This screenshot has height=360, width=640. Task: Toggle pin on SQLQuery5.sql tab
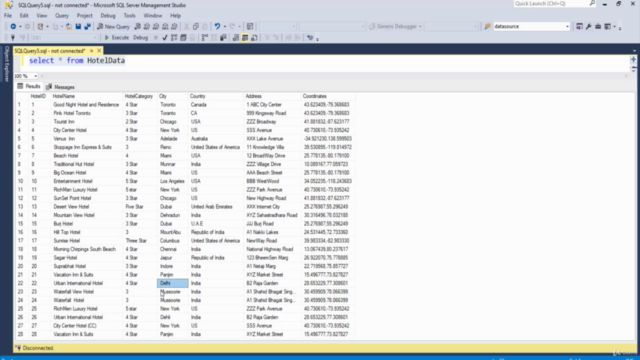click(91, 51)
